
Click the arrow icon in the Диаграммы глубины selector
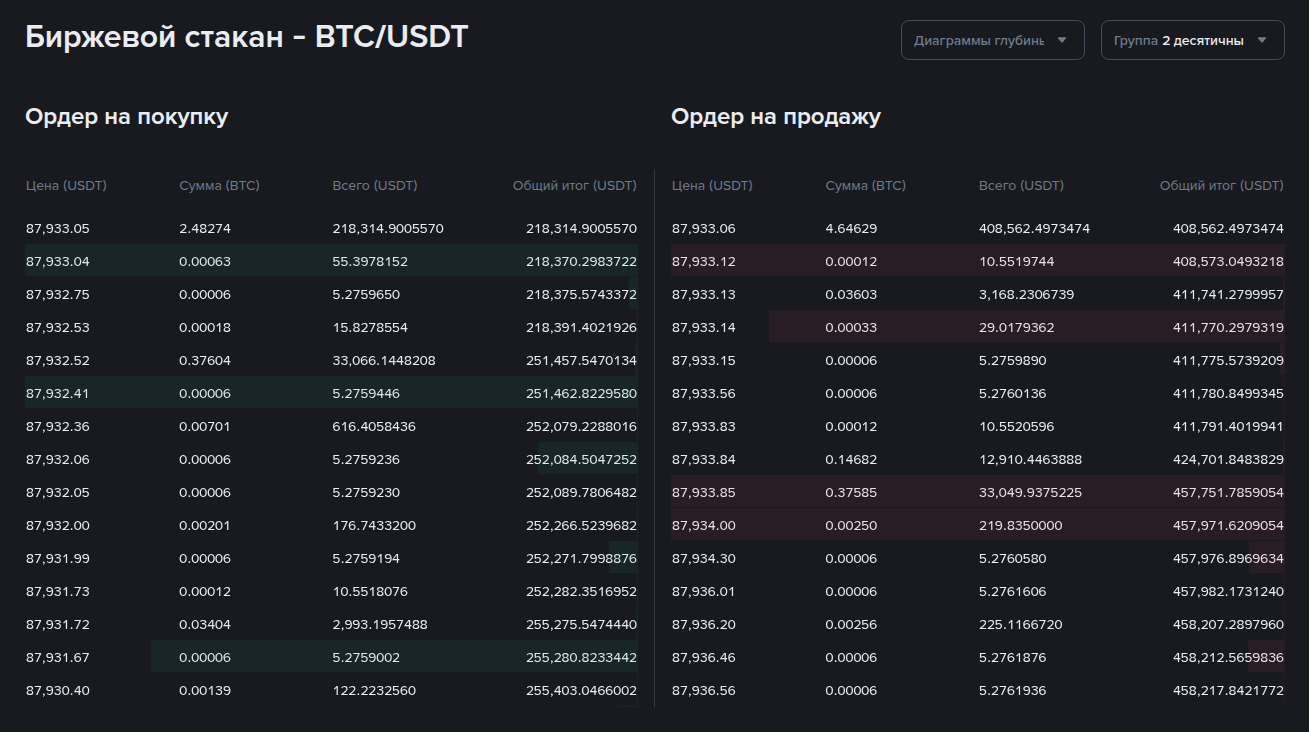1062,41
